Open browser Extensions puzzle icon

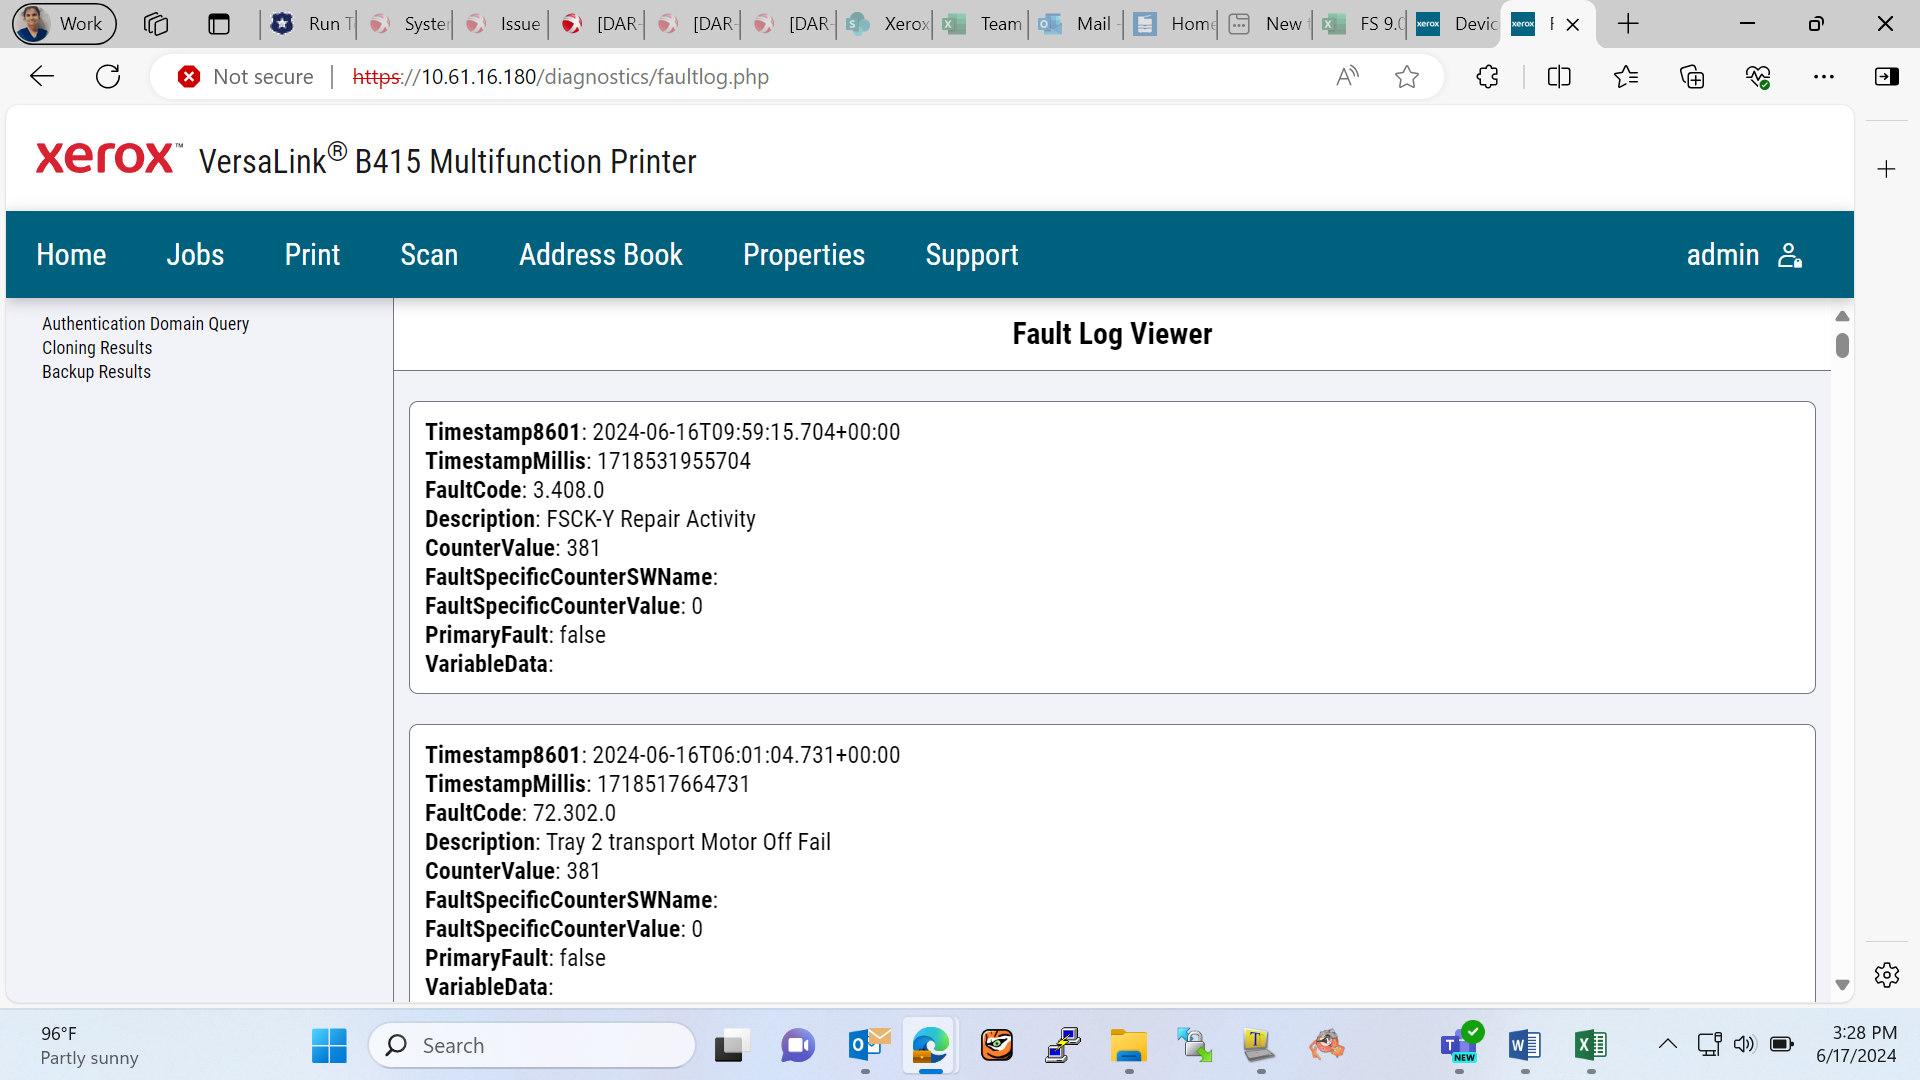point(1487,77)
